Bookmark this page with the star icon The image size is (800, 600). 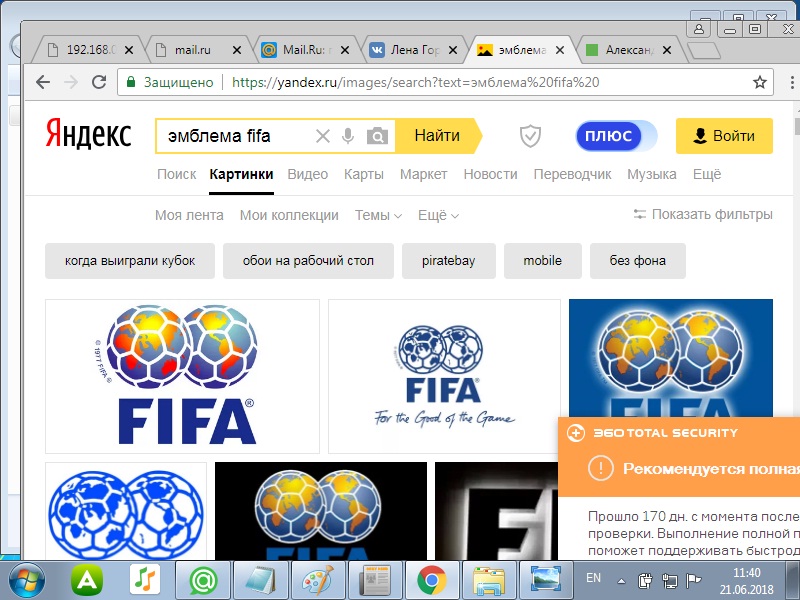760,82
